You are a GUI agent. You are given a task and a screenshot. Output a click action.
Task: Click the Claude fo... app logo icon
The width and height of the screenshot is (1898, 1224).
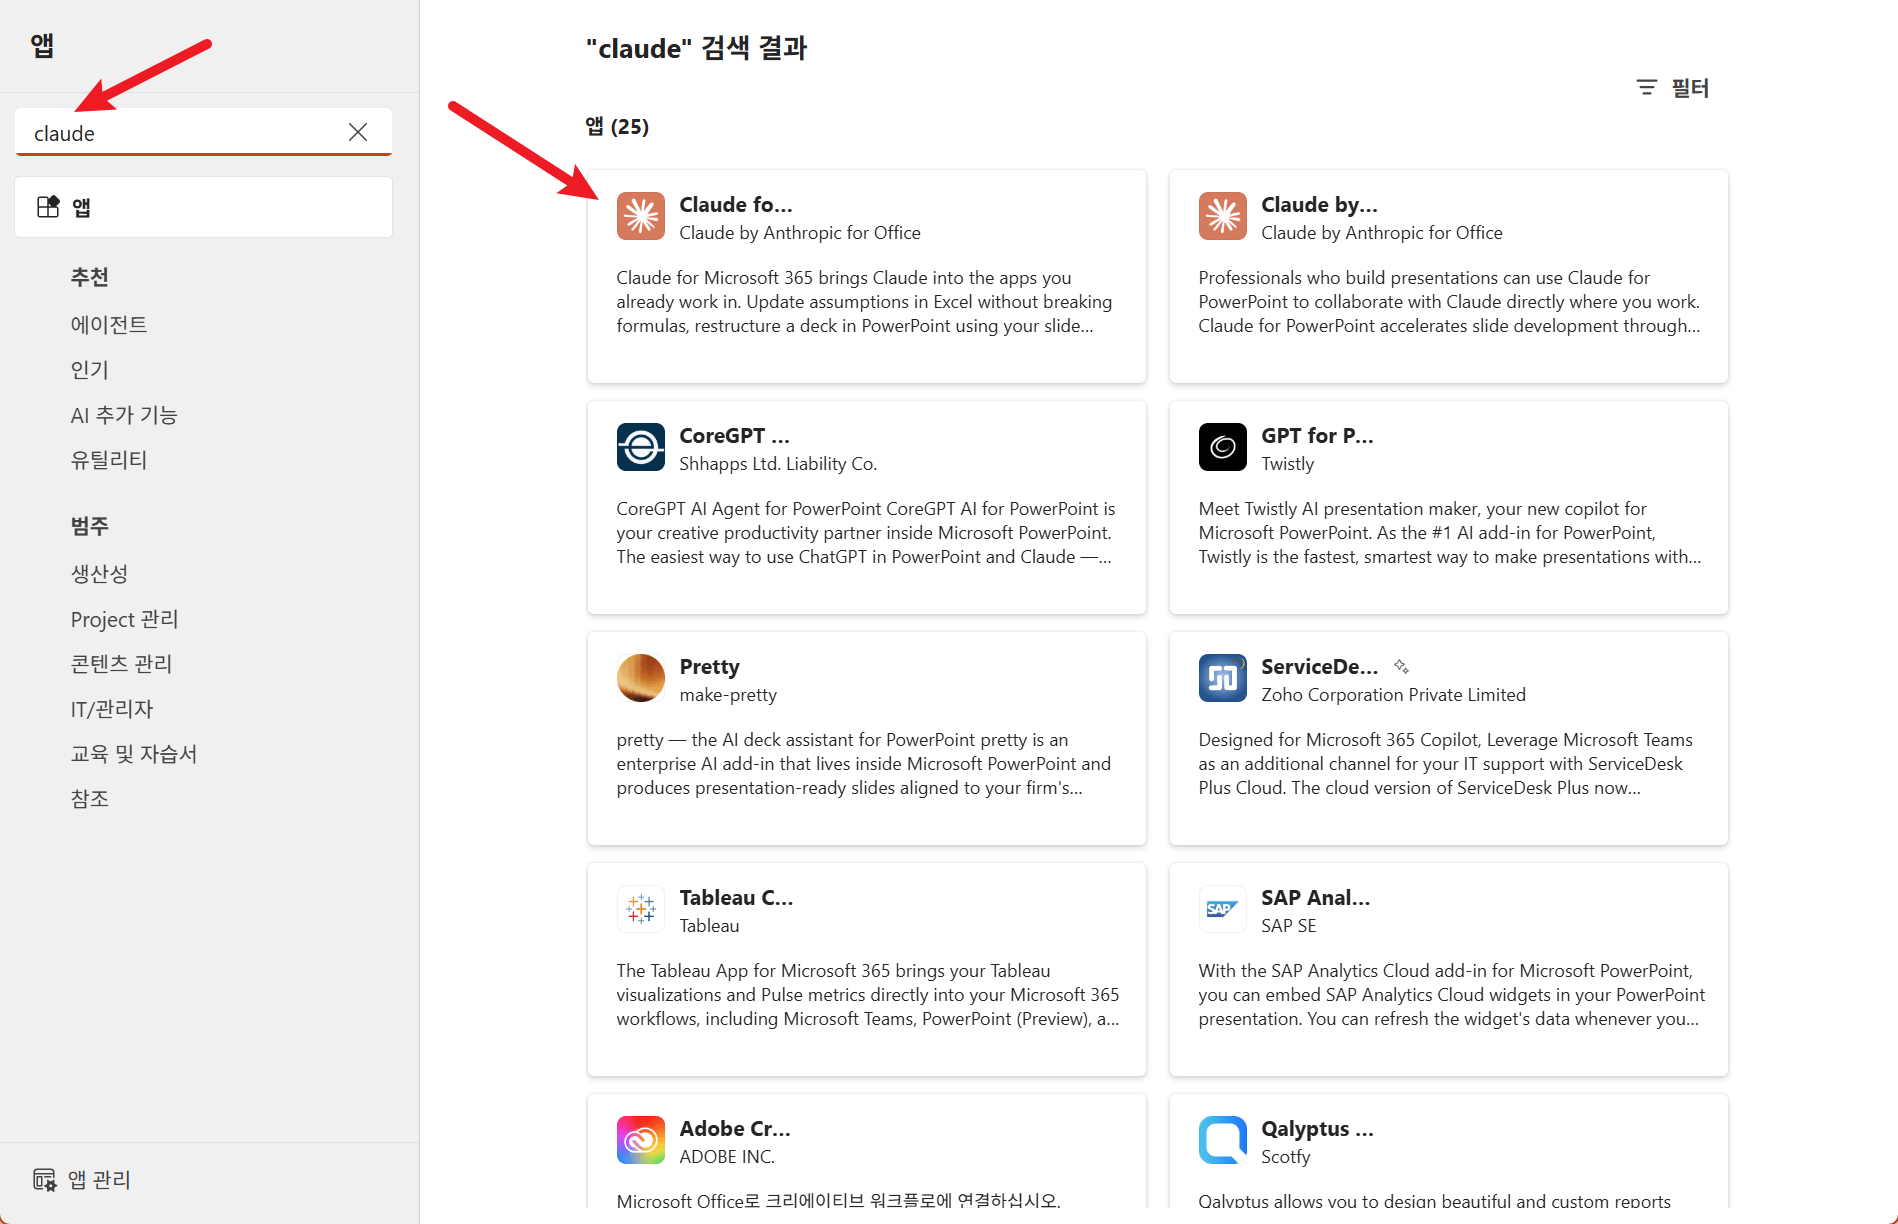(641, 216)
